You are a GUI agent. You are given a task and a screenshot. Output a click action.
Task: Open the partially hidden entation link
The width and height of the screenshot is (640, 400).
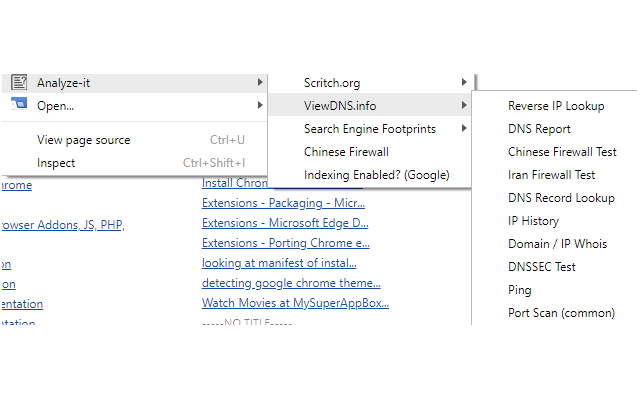pyautogui.click(x=22, y=304)
